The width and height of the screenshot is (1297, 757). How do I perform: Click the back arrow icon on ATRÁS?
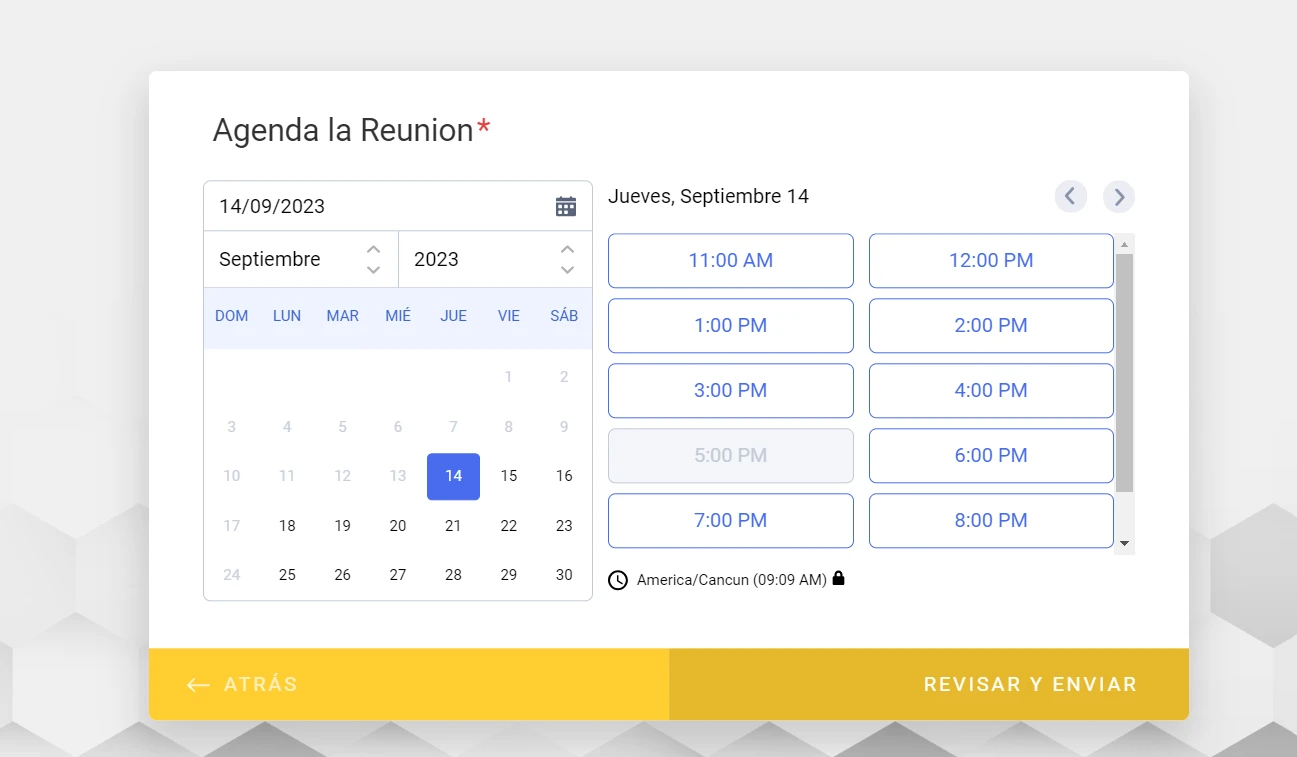point(197,684)
